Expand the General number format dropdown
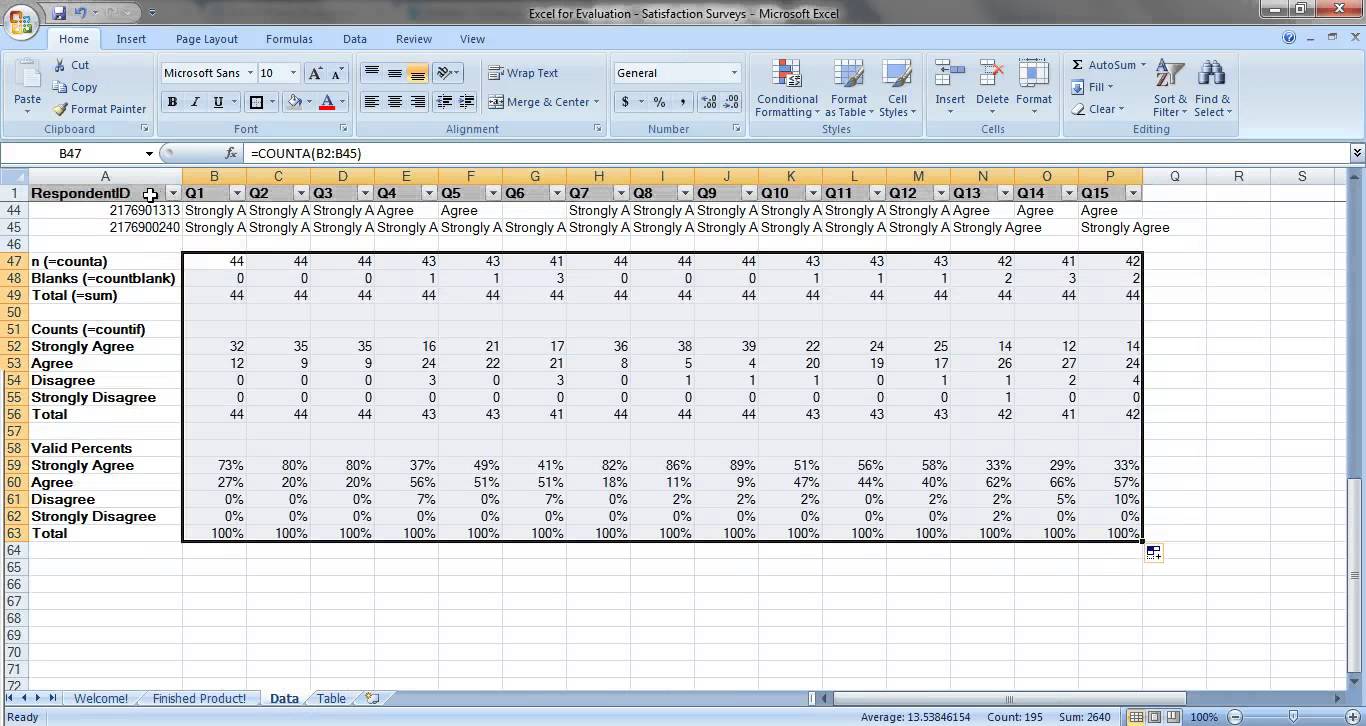The width and height of the screenshot is (1366, 726). pos(734,73)
